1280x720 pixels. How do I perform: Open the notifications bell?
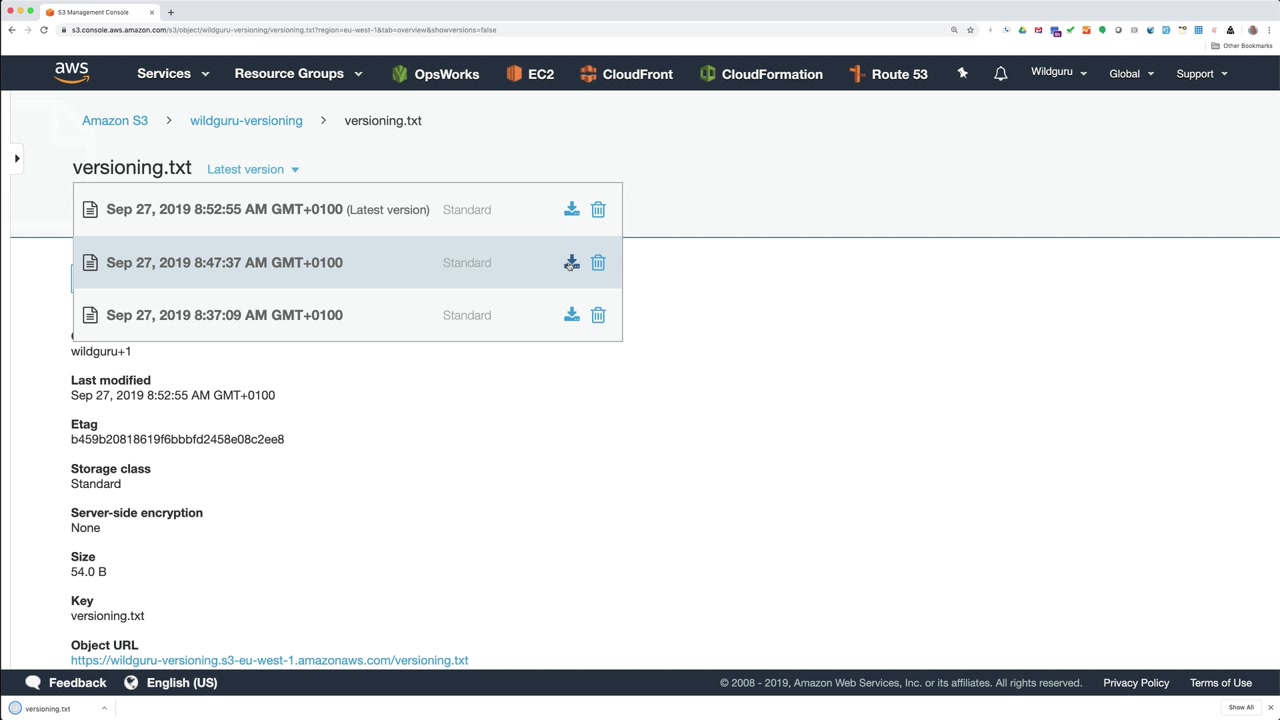point(1000,73)
